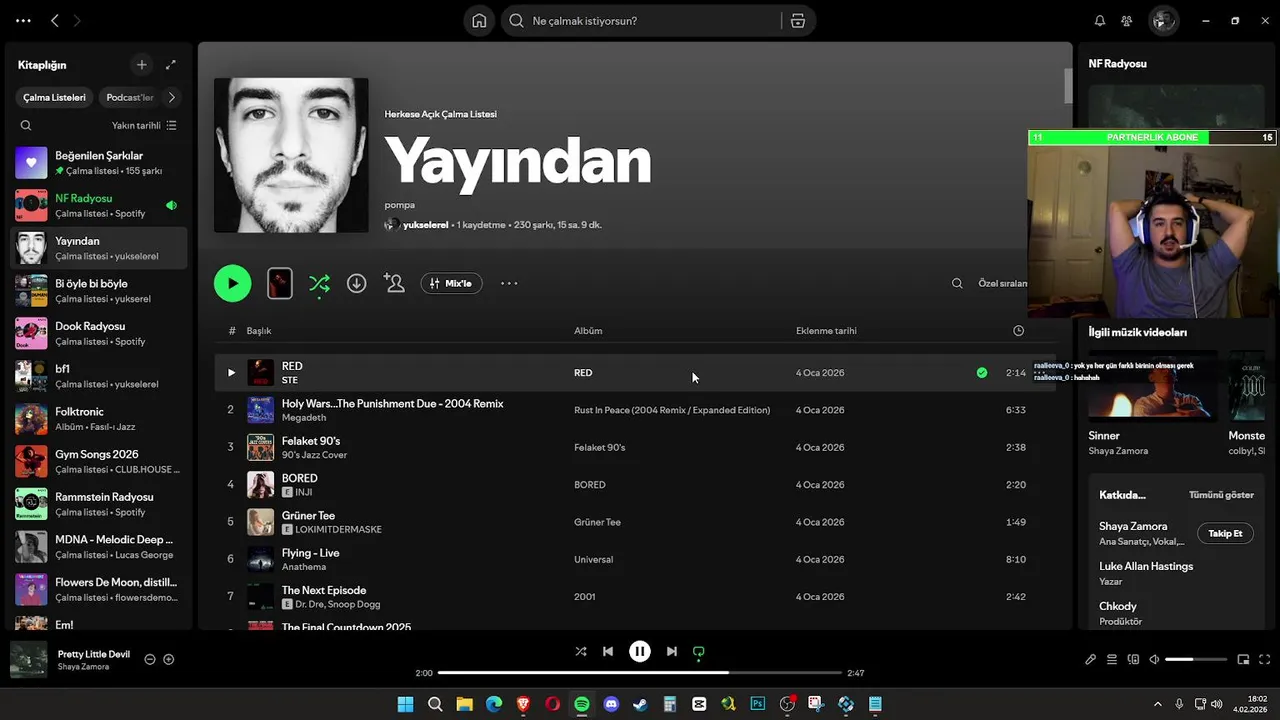Hide Pretty Little Devil from recommendations
This screenshot has width=1280, height=720.
point(150,659)
